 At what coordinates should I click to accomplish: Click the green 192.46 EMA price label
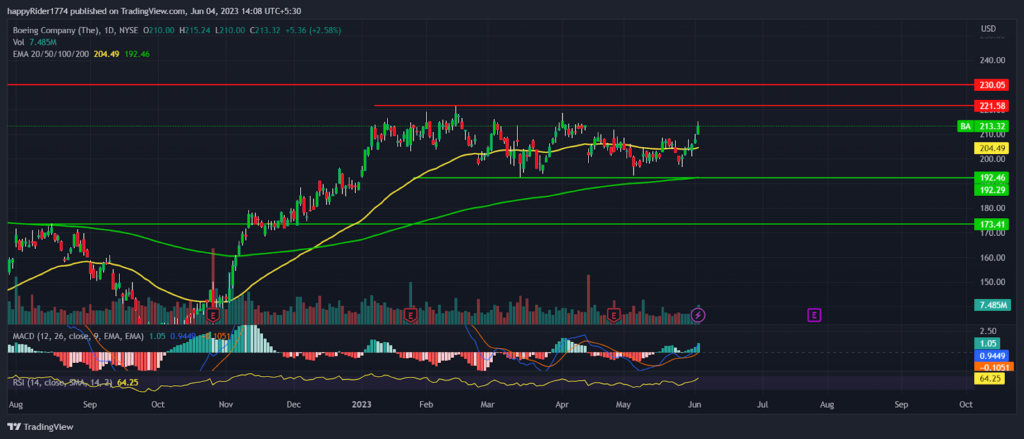pos(991,177)
